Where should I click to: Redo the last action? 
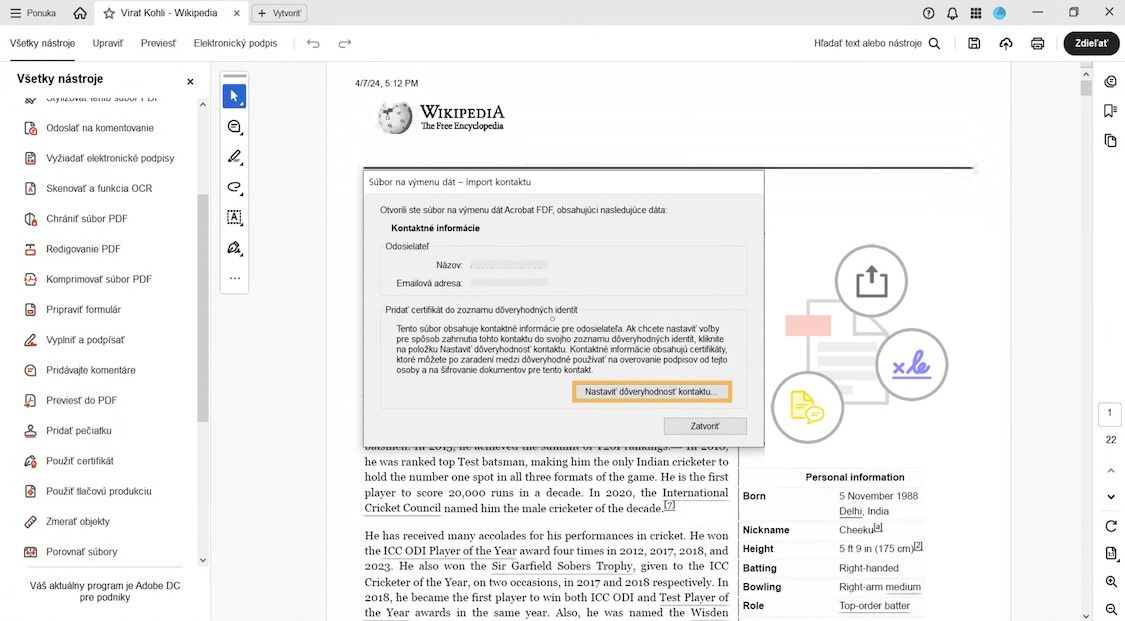[x=345, y=44]
